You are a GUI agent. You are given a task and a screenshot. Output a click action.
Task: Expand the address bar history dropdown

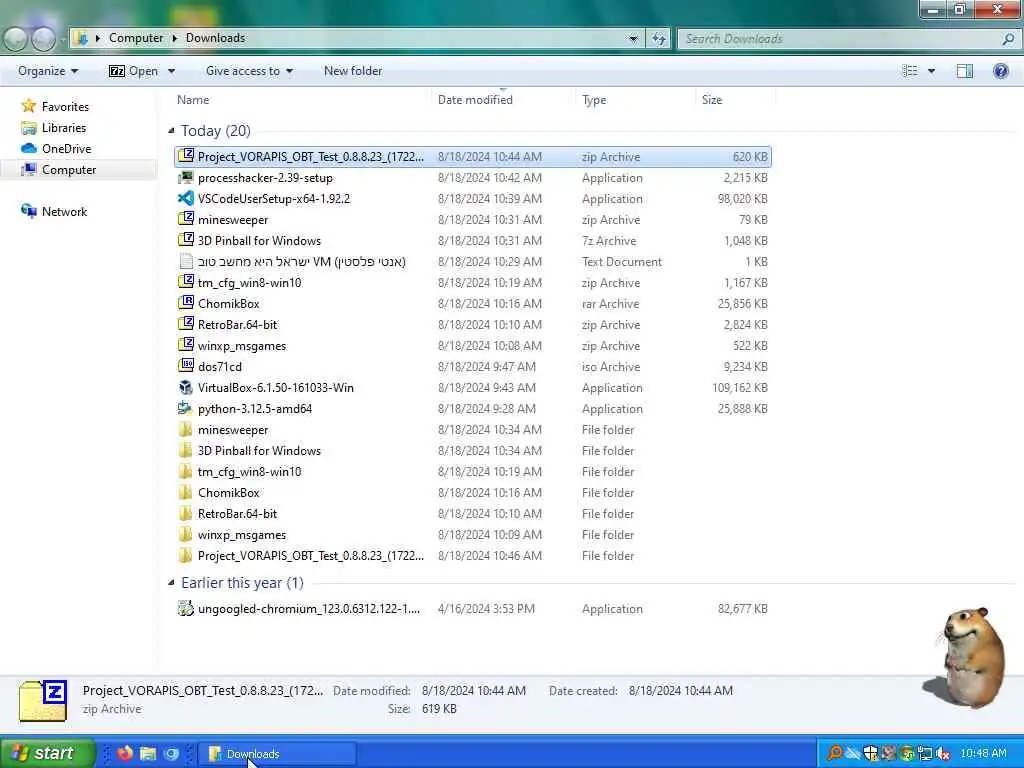(633, 39)
